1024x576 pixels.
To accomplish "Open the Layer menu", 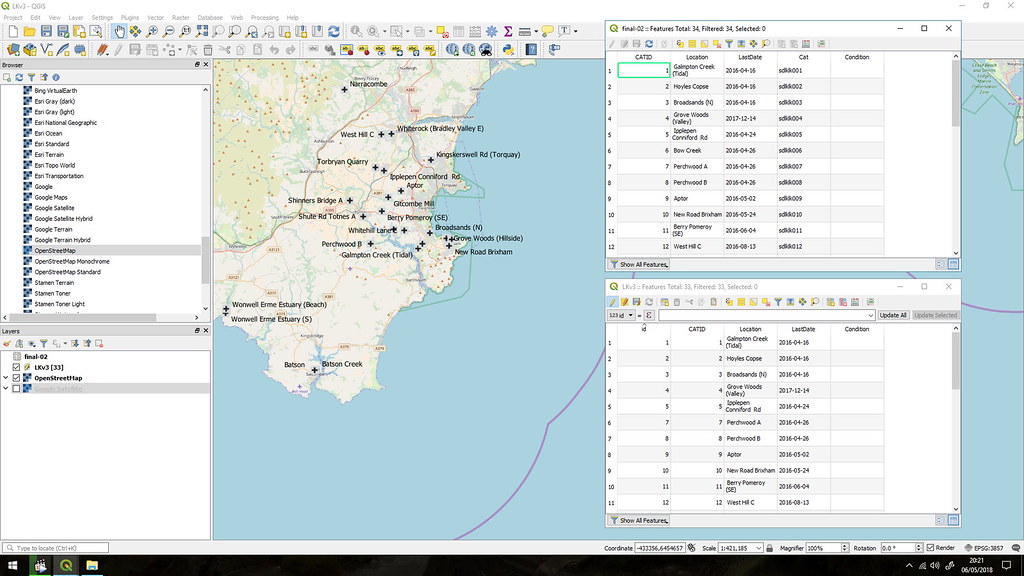I will pos(76,18).
